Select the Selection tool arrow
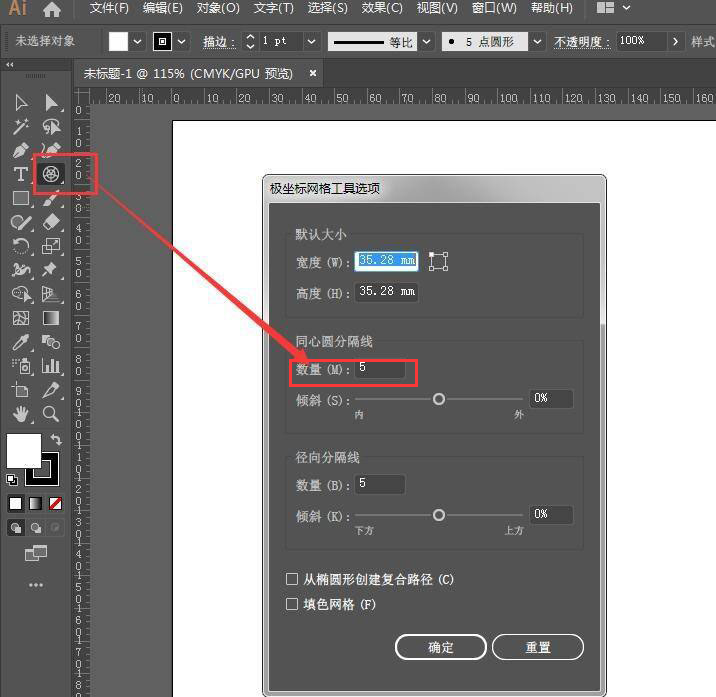This screenshot has height=697, width=716. [x=21, y=103]
